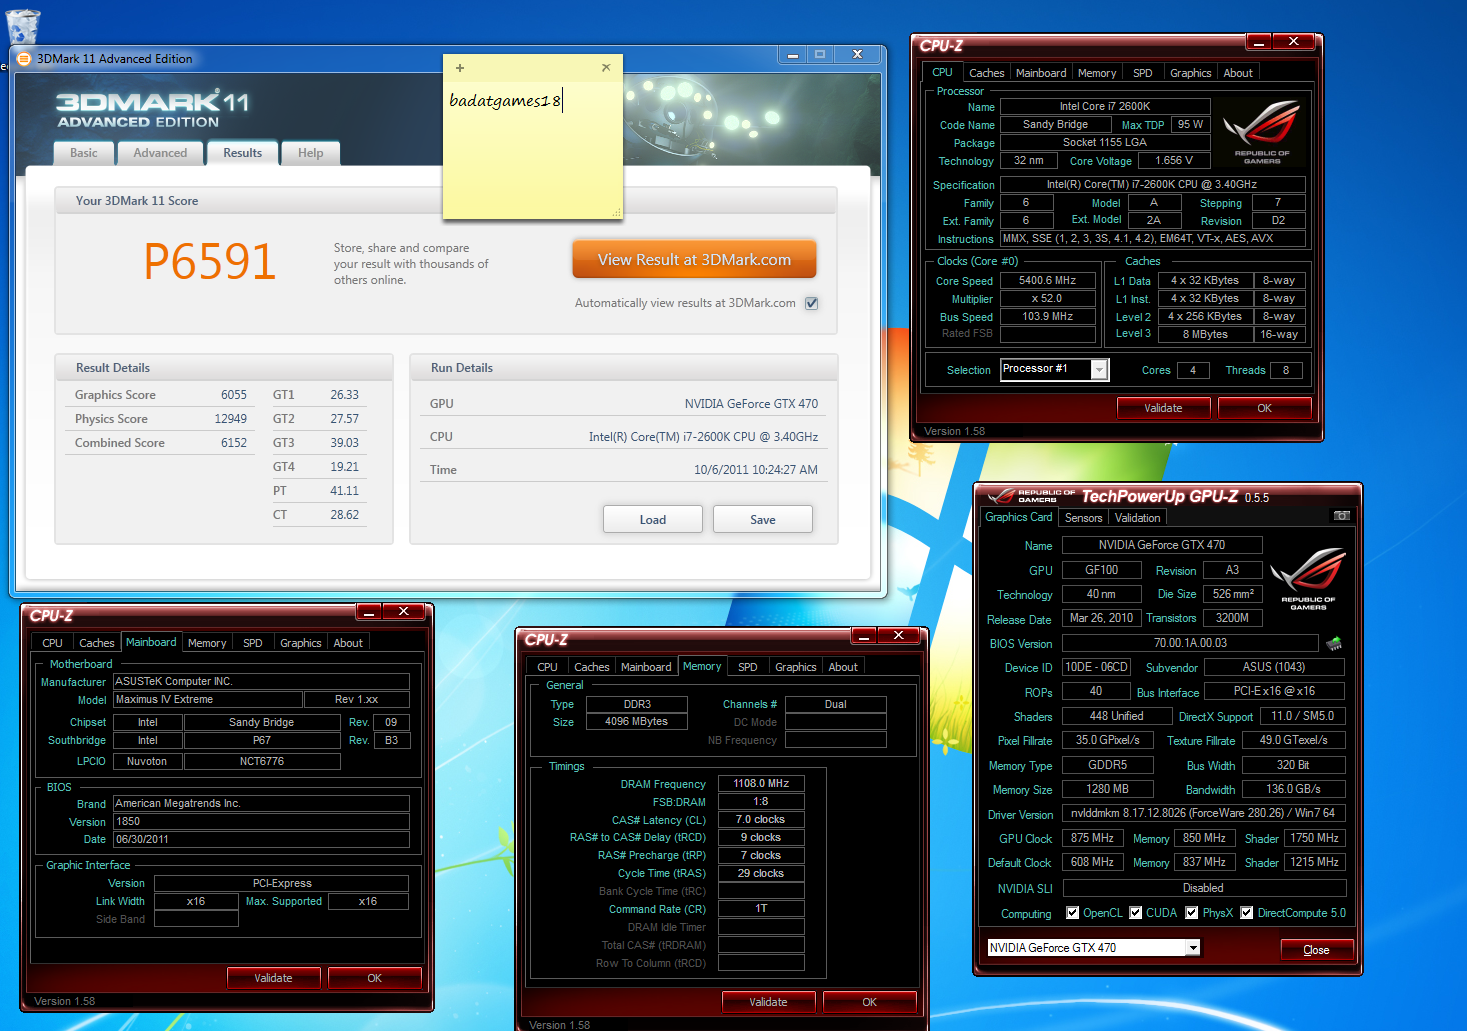Click Validate in CPU-Z Memory window
The image size is (1467, 1031).
768,1002
